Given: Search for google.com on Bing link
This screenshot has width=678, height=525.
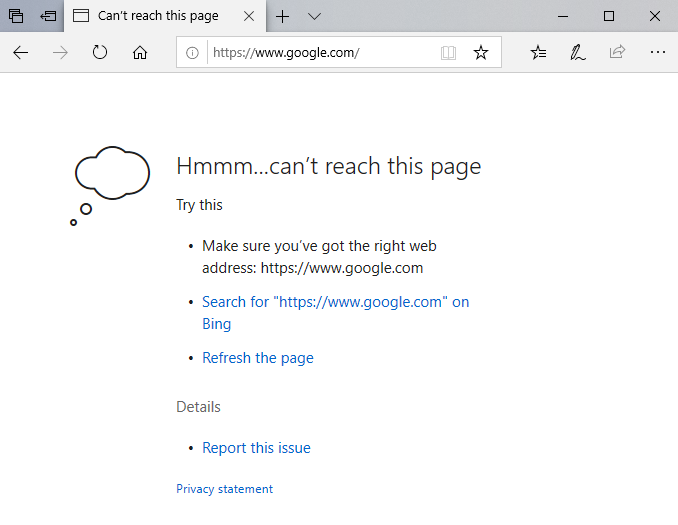Looking at the screenshot, I should tap(336, 313).
